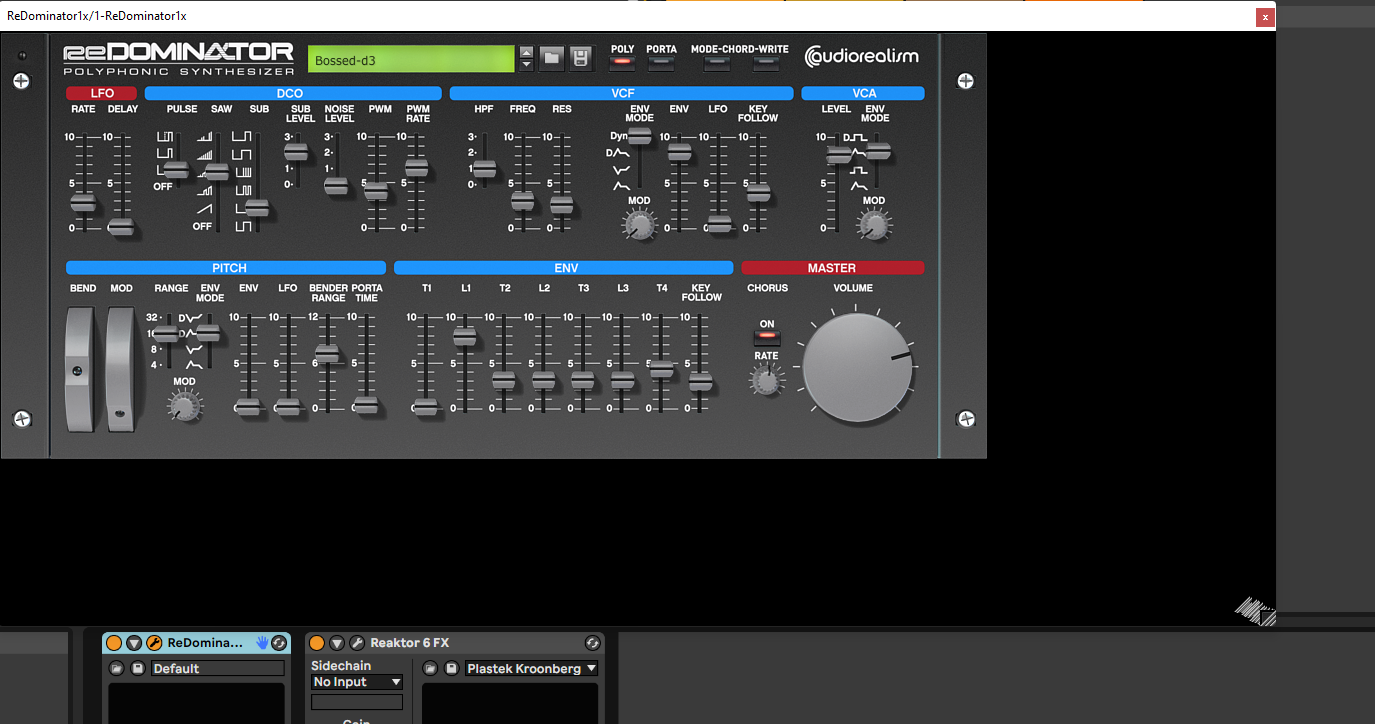Click the LFO RATE slider handle

click(83, 203)
